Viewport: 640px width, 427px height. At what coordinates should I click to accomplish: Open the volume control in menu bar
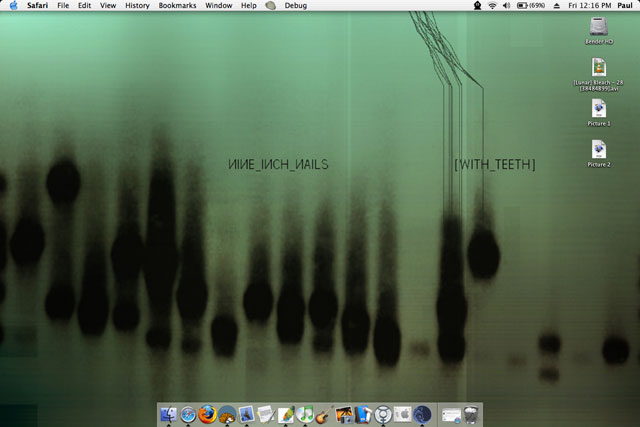point(506,6)
